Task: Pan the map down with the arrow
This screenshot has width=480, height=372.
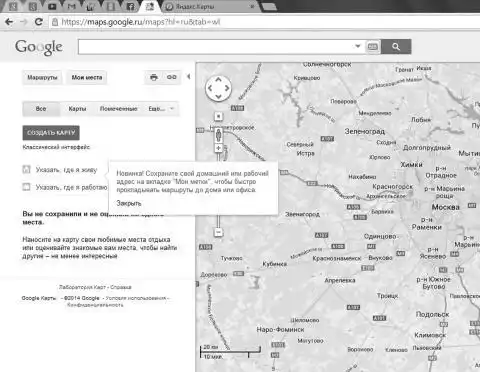Action: (x=218, y=96)
